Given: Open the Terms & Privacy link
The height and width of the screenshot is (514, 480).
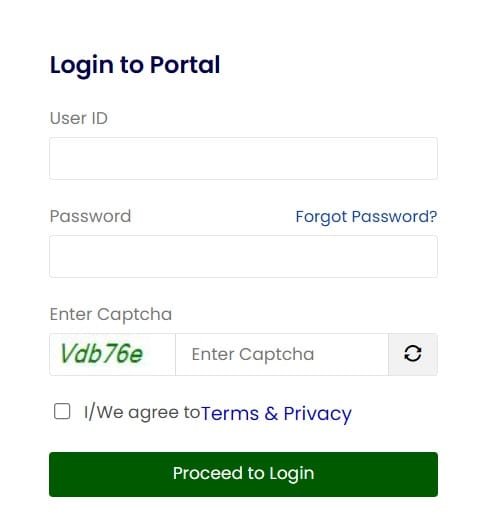Looking at the screenshot, I should (x=276, y=414).
